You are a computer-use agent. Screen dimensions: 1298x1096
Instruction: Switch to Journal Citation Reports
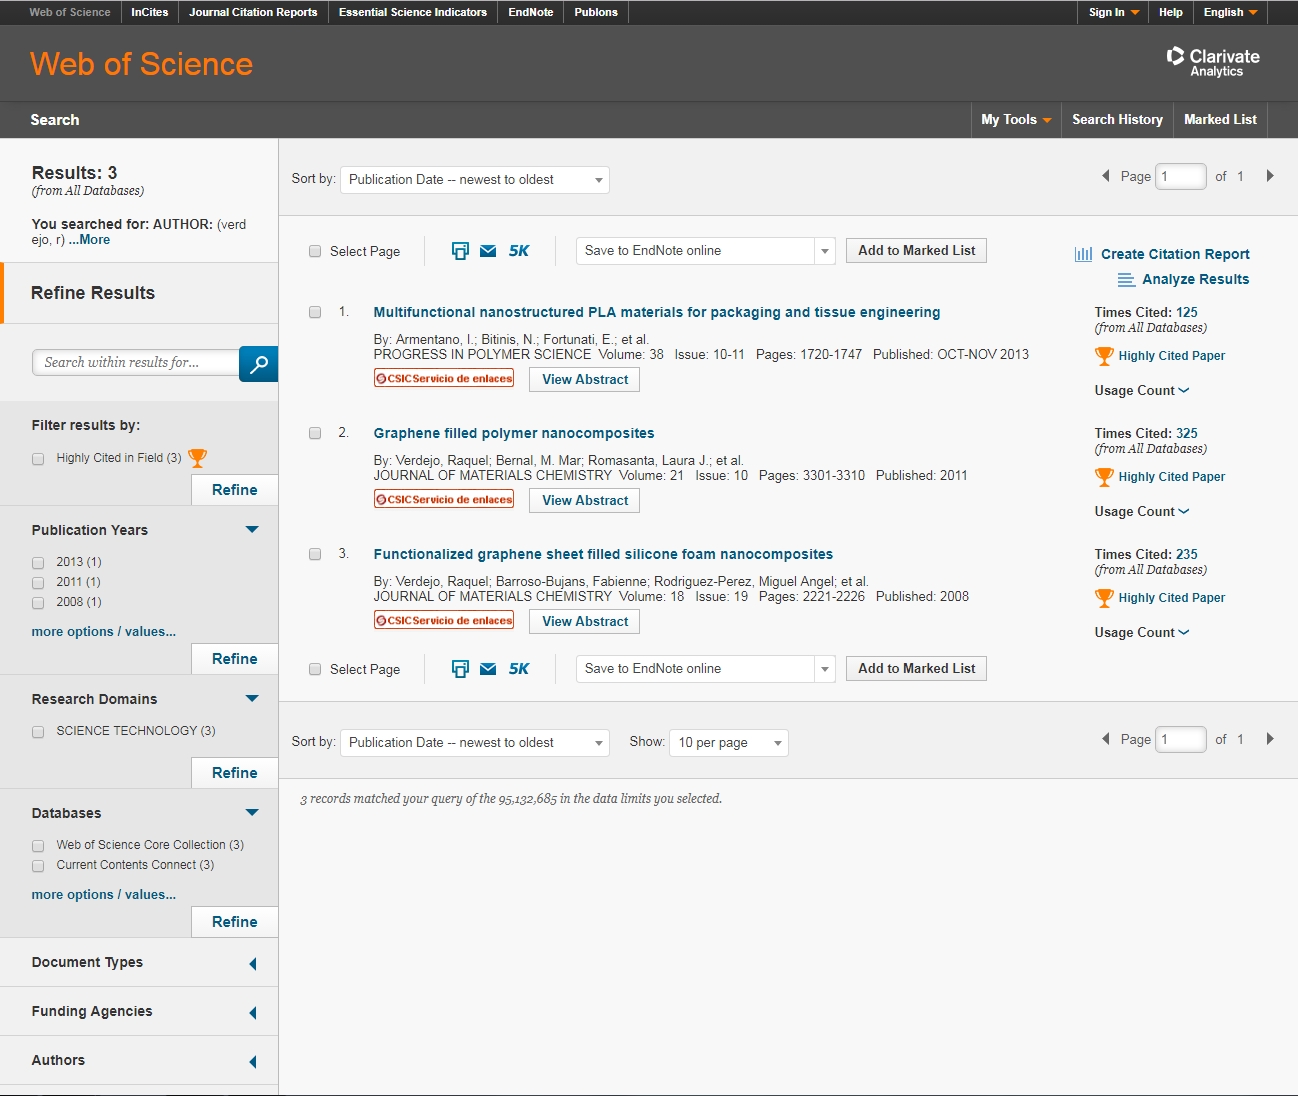pos(253,12)
